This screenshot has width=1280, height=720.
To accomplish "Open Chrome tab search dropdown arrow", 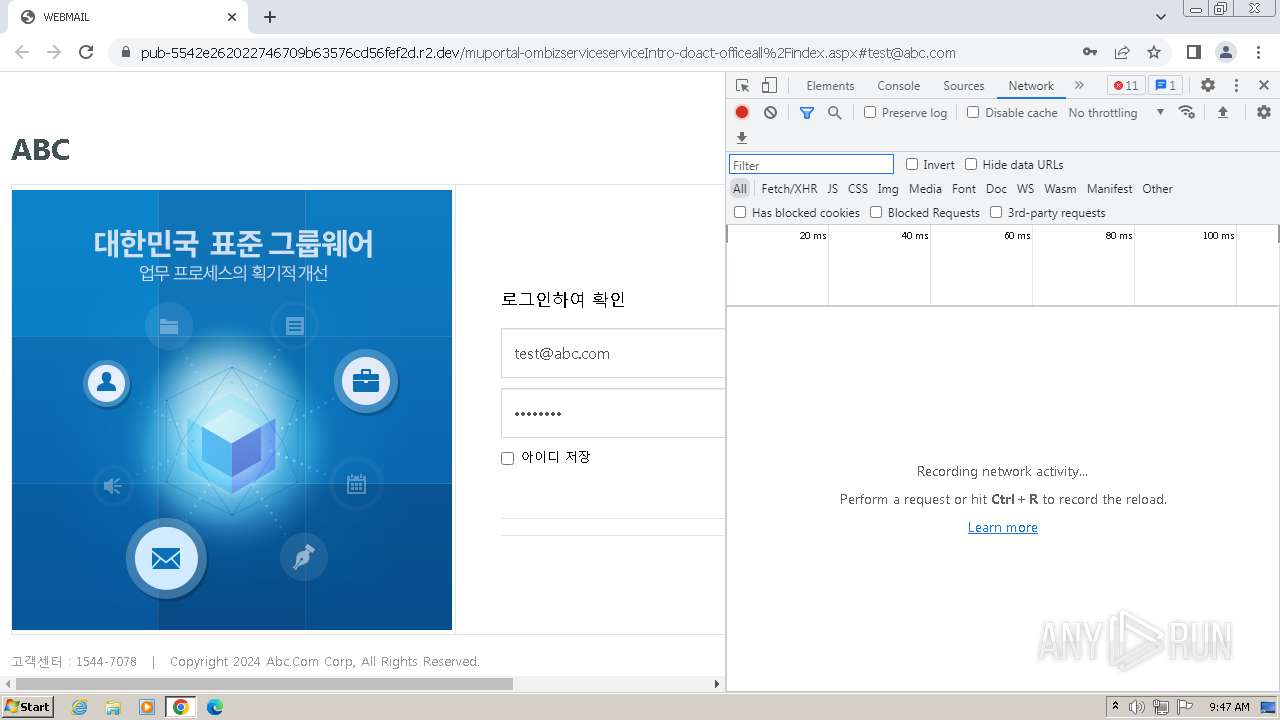I will (1161, 17).
